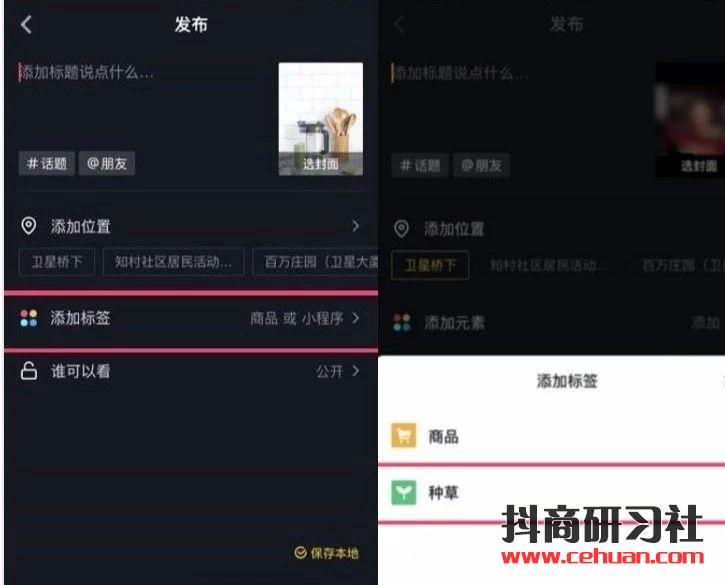Tap the @ 朋友 button
725x585 pixels.
[107, 163]
